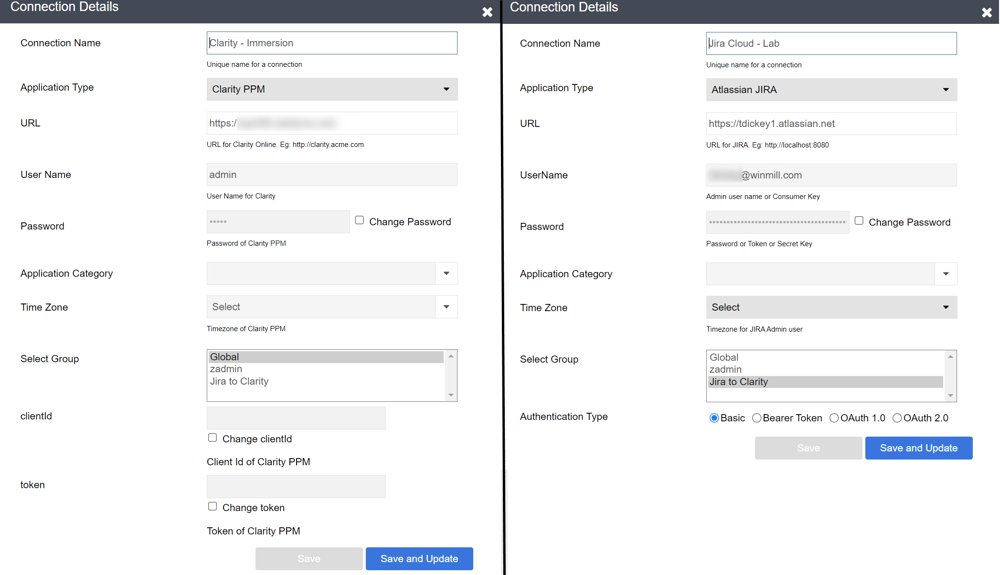Viewport: 1000px width, 575px height.
Task: Click scroll up arrow of Clarity group list
Action: point(451,356)
